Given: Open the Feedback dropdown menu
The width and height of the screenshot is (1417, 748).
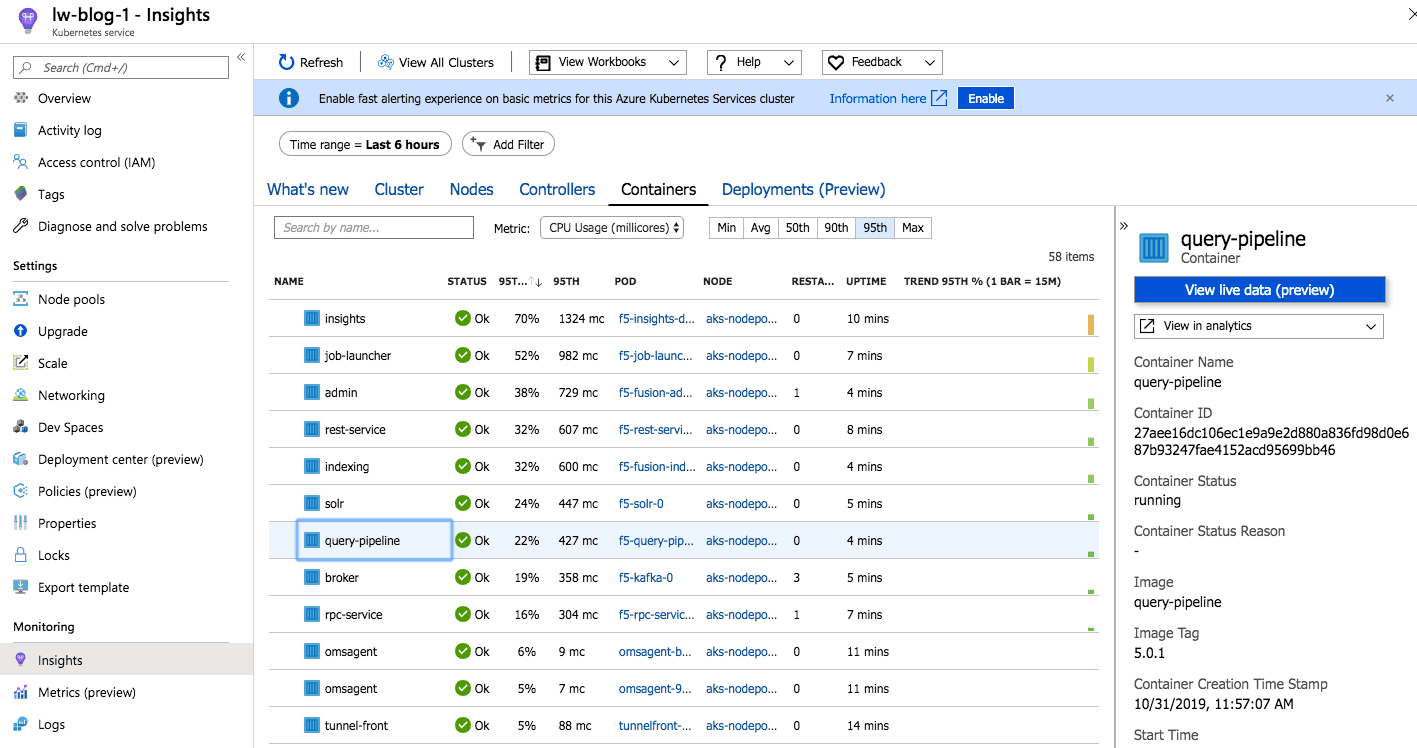Looking at the screenshot, I should coord(882,62).
